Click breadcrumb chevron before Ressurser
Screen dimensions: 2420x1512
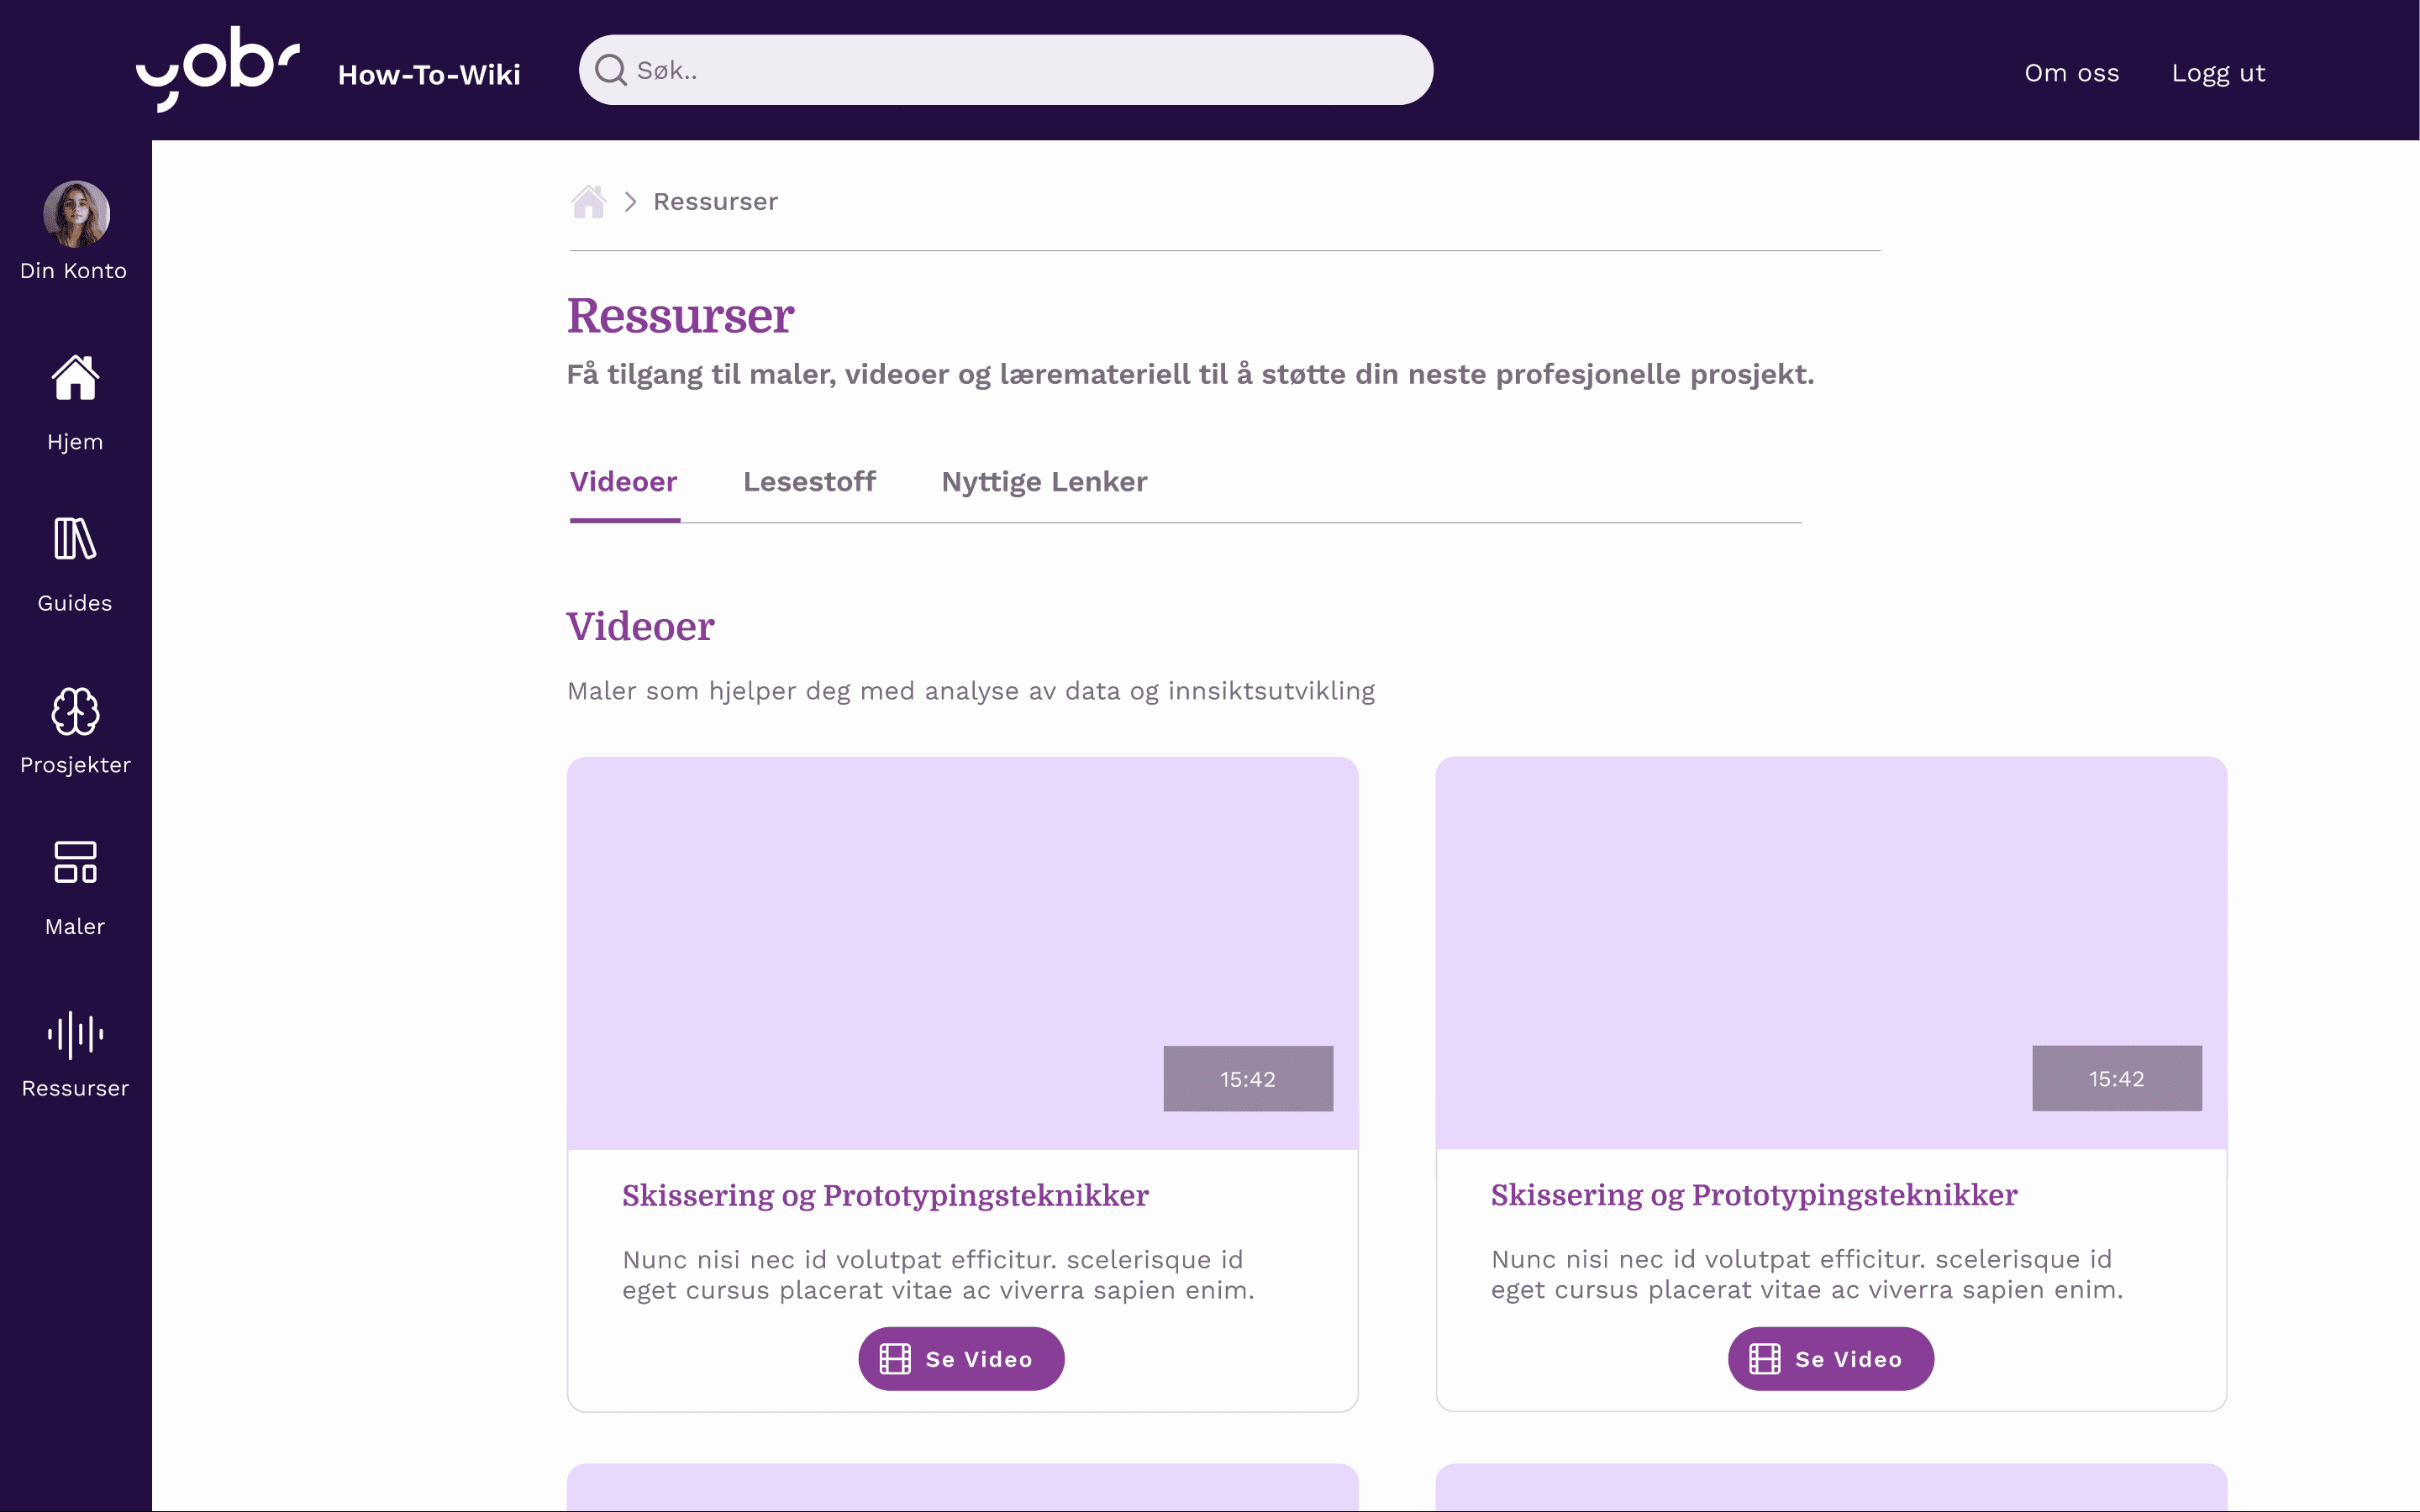(x=630, y=202)
